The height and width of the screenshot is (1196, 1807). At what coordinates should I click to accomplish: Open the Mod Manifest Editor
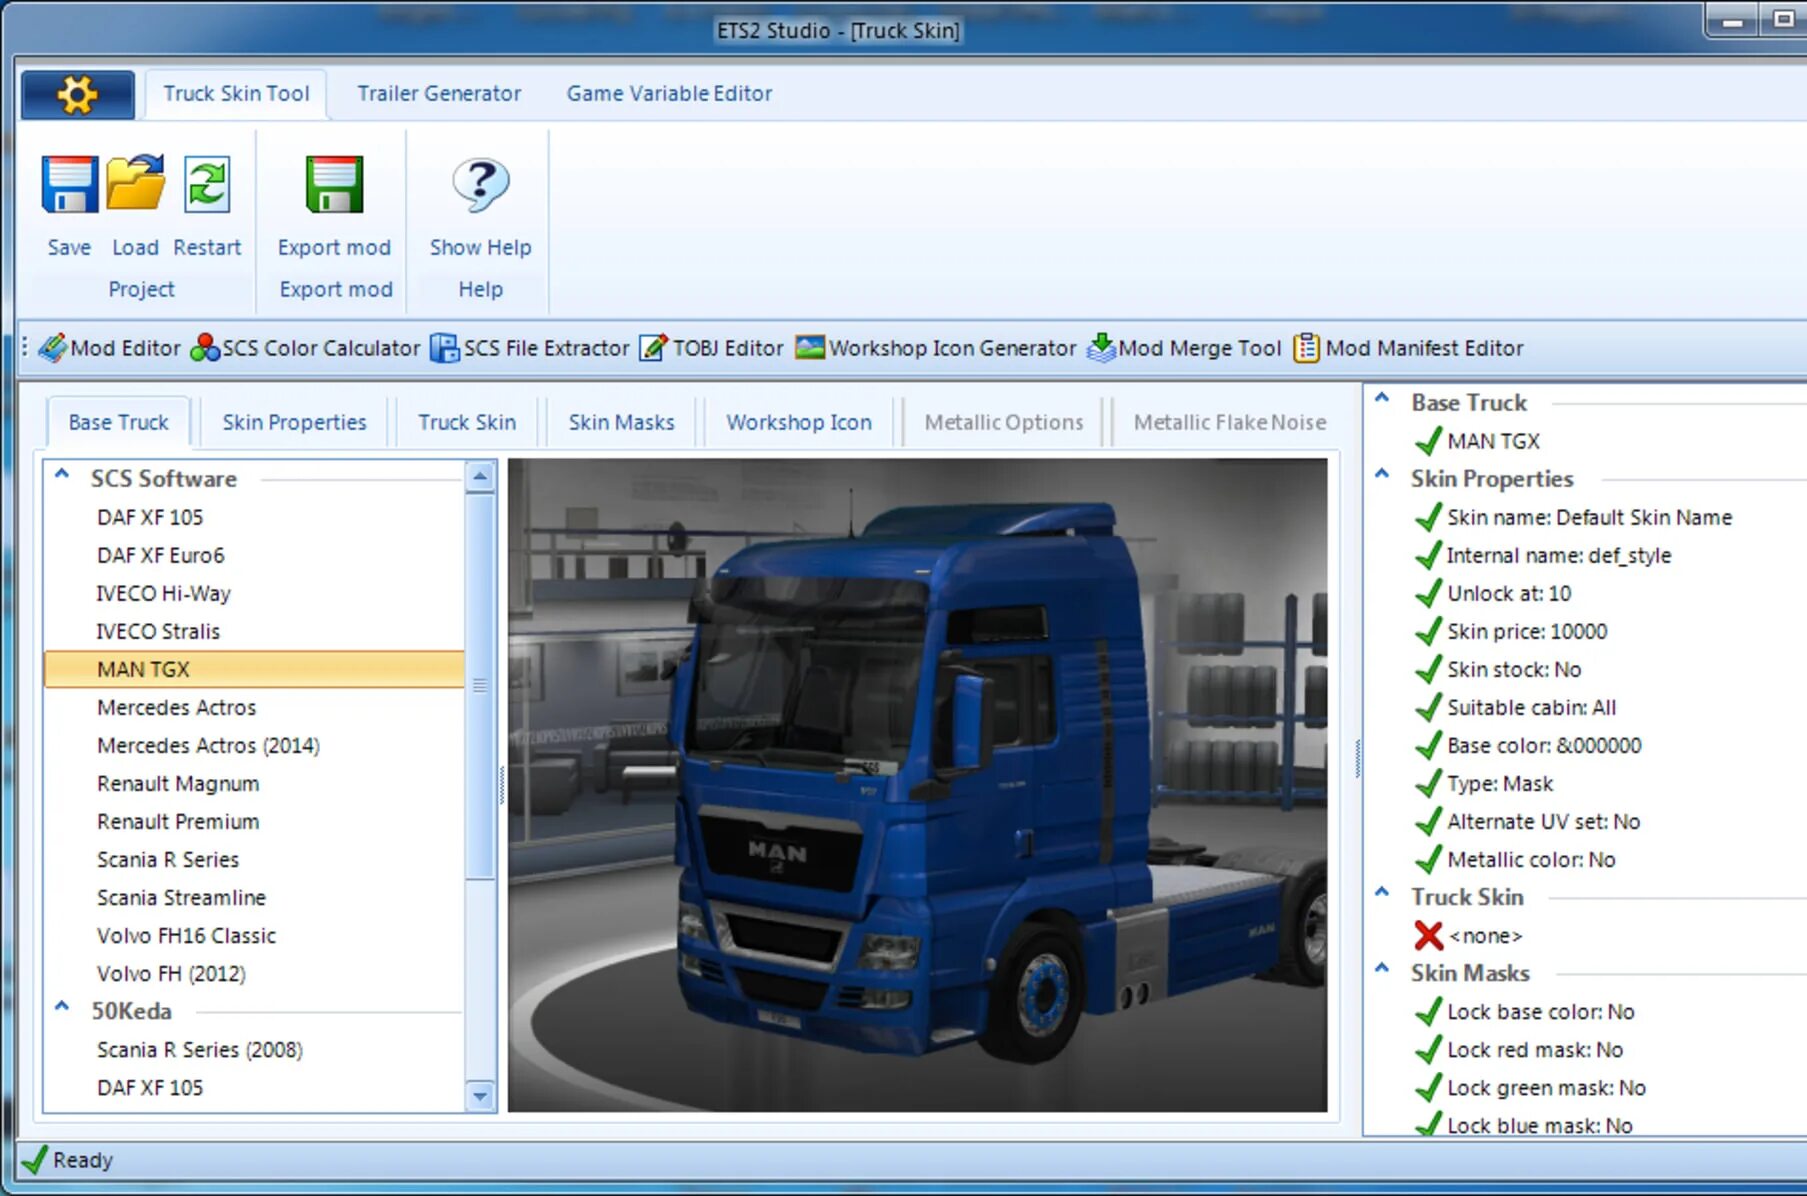(1408, 348)
